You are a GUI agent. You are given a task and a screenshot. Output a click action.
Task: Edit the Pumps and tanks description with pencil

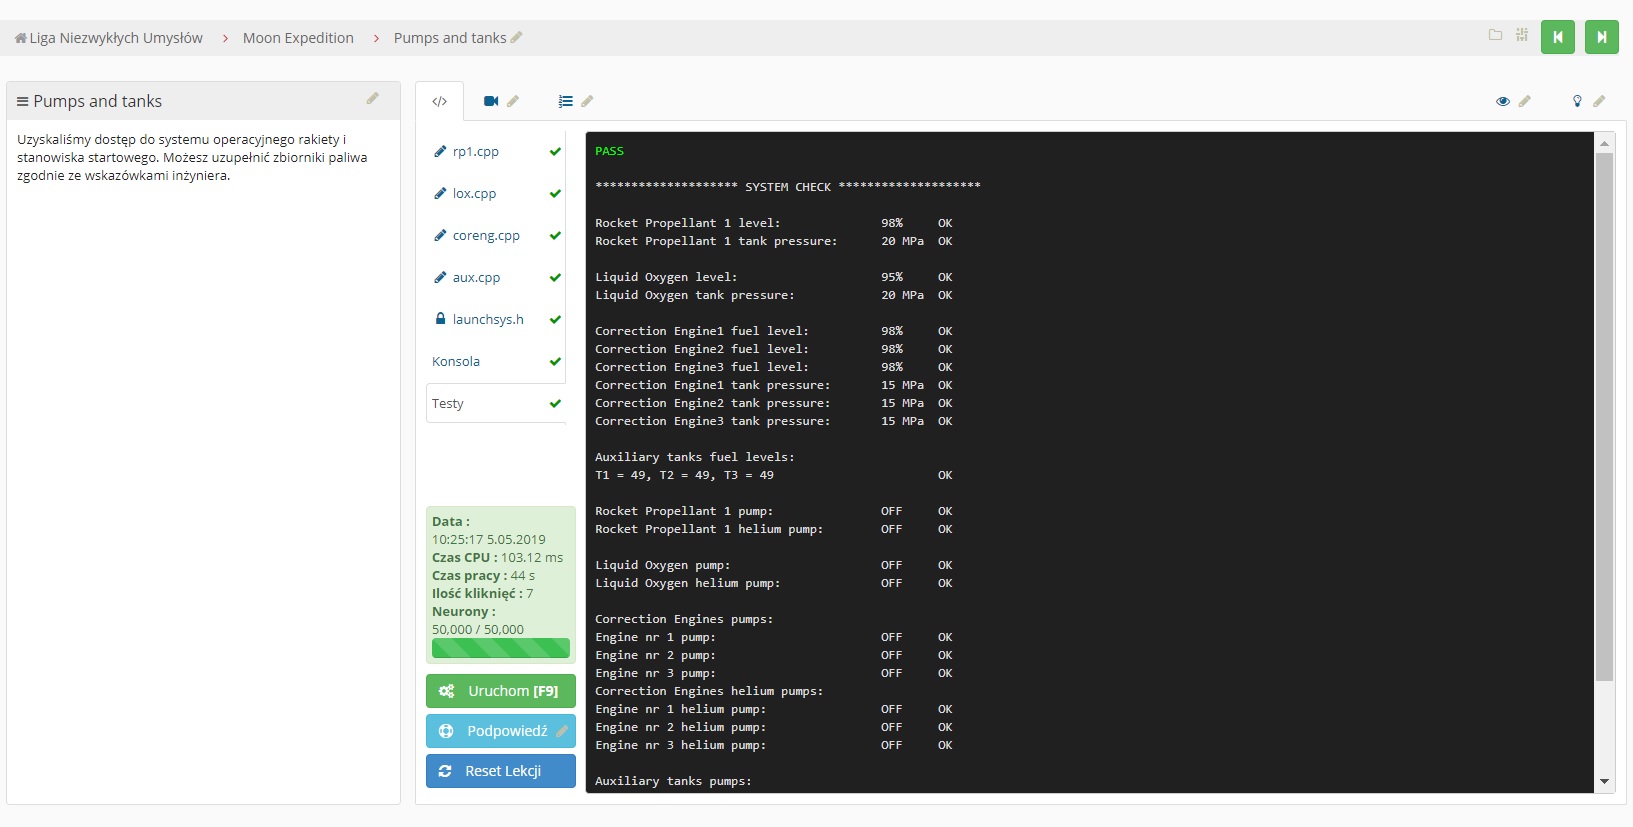click(x=372, y=98)
